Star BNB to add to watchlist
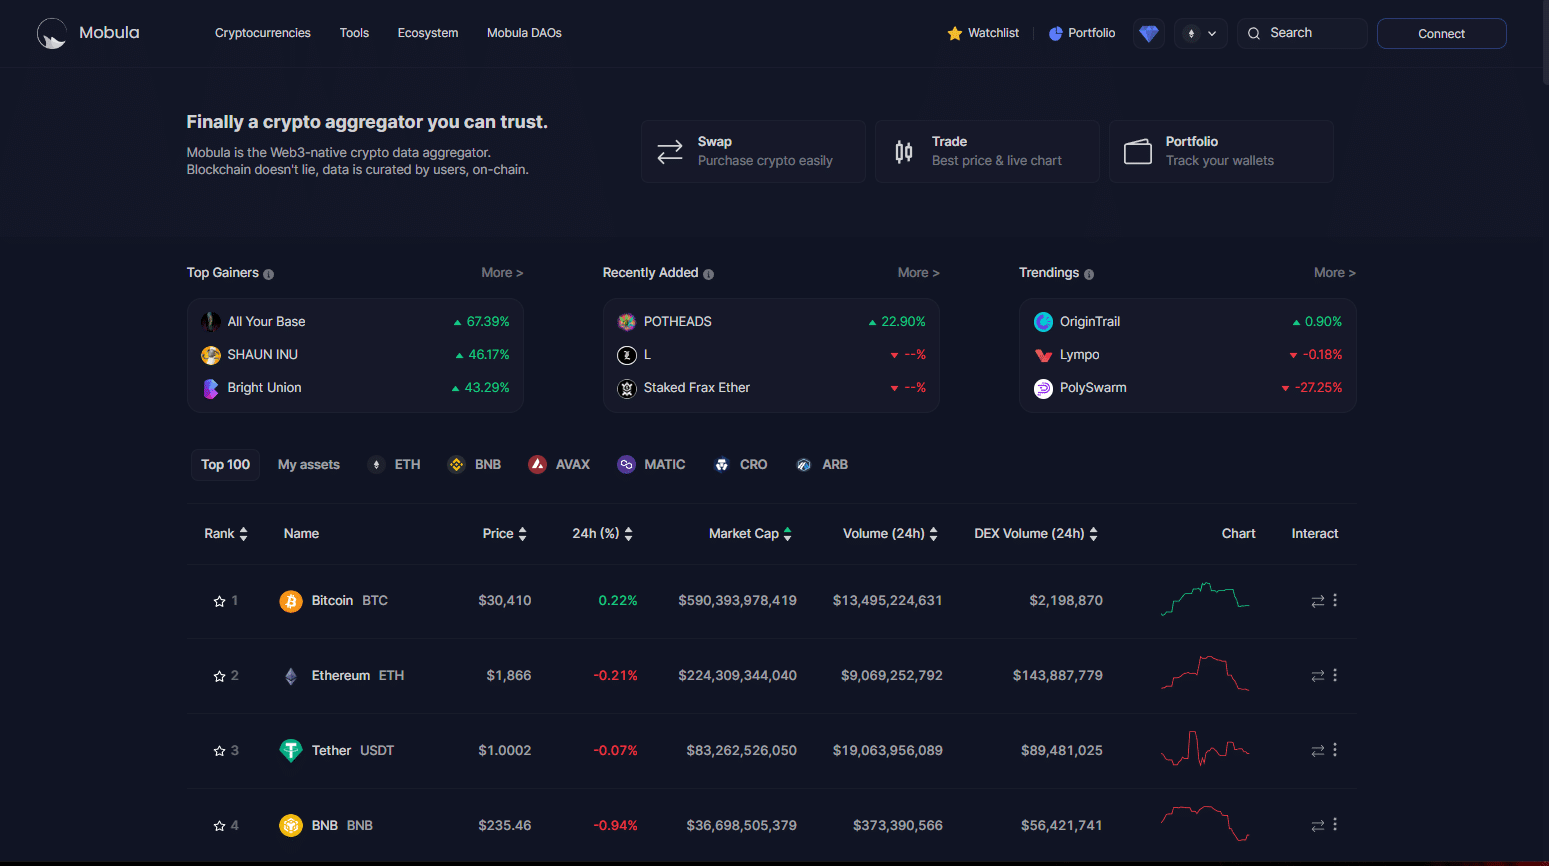 219,826
